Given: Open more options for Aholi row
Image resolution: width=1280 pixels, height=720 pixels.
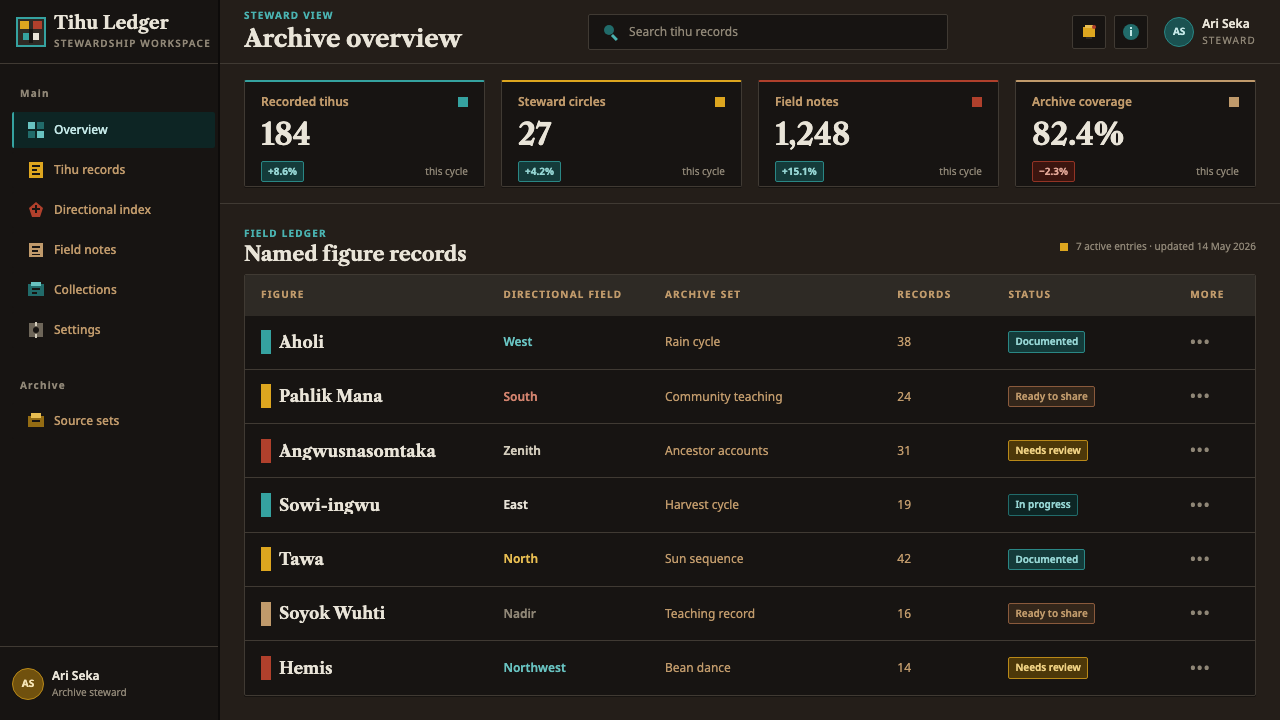Looking at the screenshot, I should point(1200,342).
